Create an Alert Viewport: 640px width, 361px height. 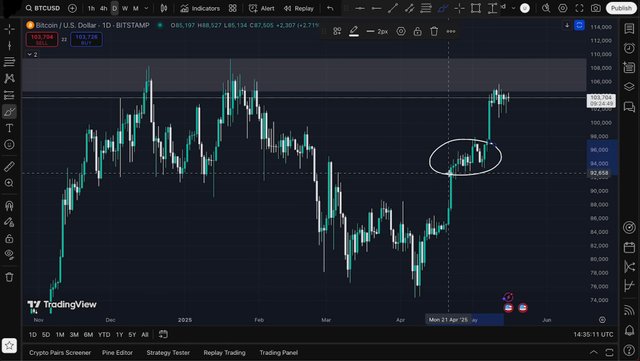click(262, 8)
